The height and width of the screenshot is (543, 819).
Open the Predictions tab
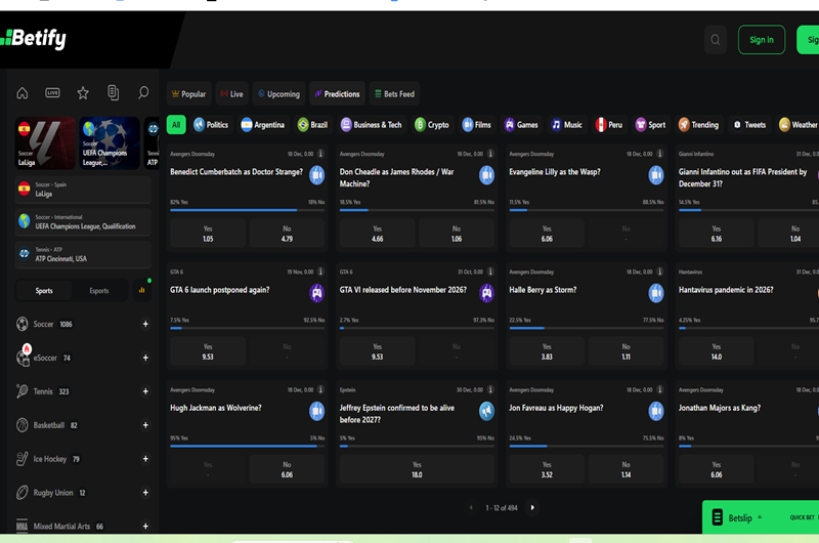(337, 94)
